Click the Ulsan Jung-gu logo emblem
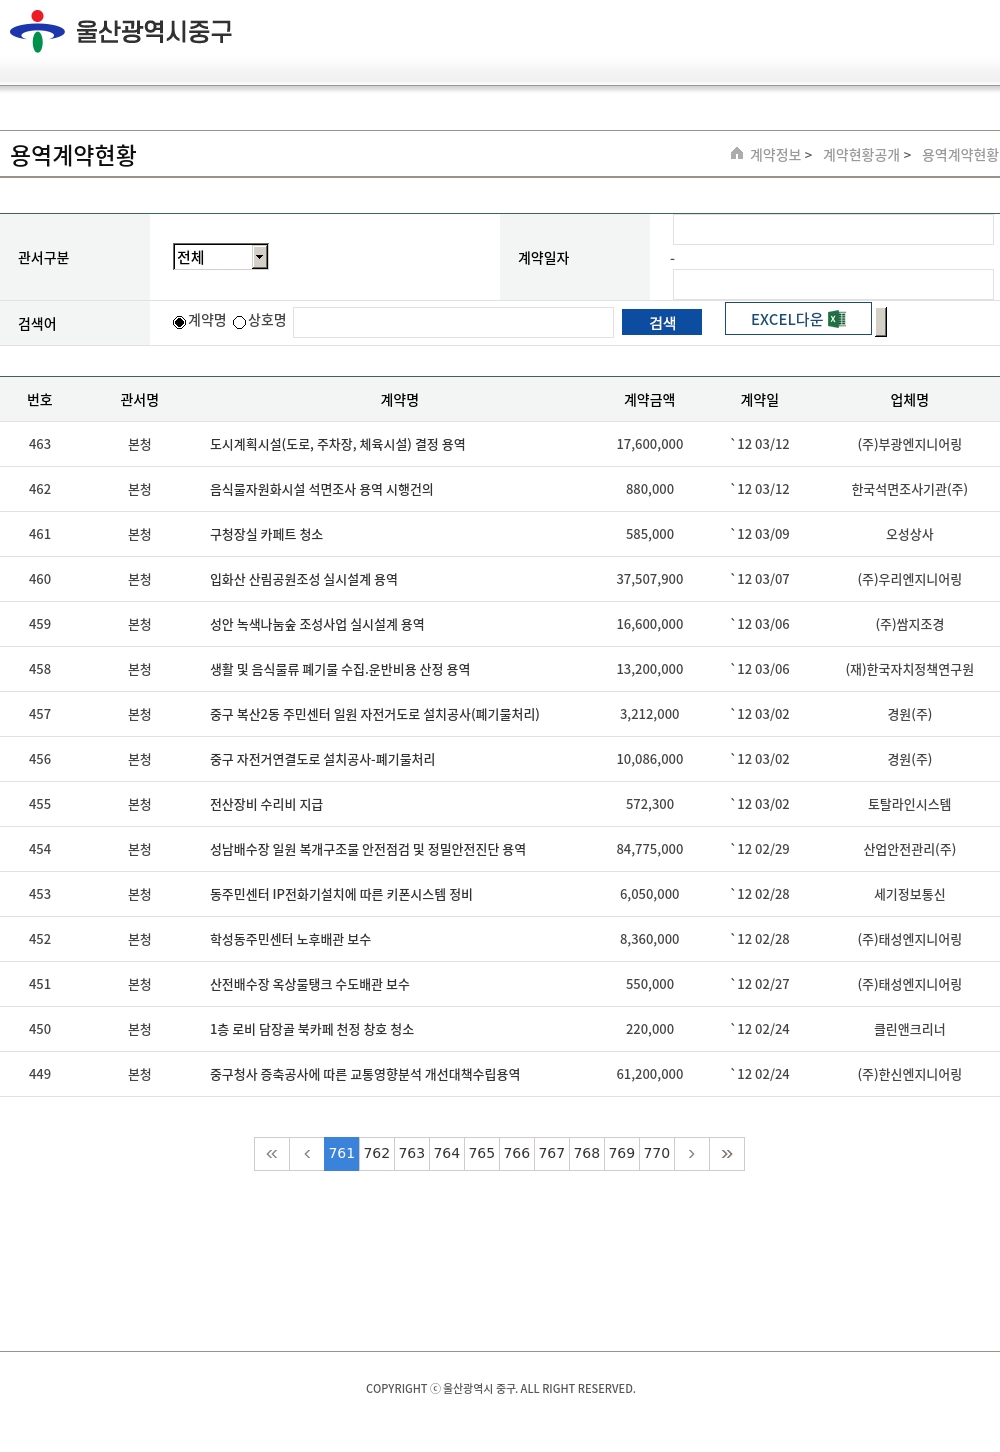The width and height of the screenshot is (1000, 1452). [x=37, y=31]
